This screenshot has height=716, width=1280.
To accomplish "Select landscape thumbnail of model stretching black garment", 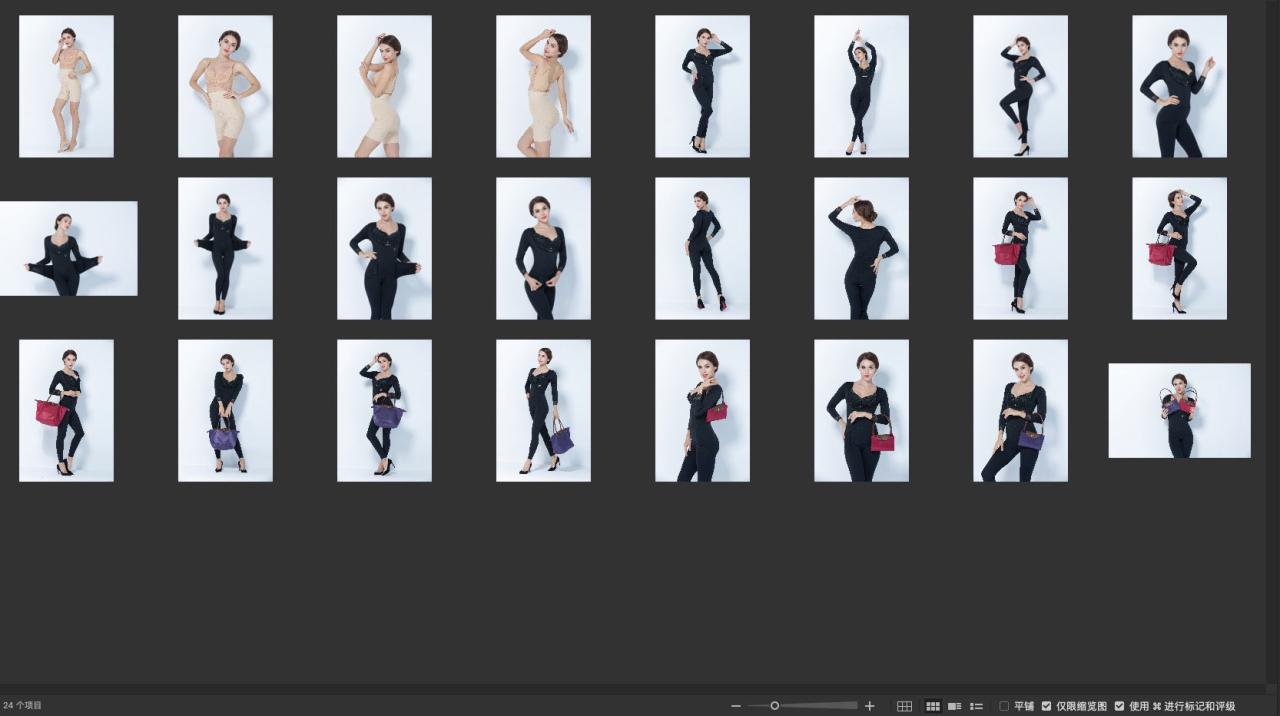I will pyautogui.click(x=68, y=249).
